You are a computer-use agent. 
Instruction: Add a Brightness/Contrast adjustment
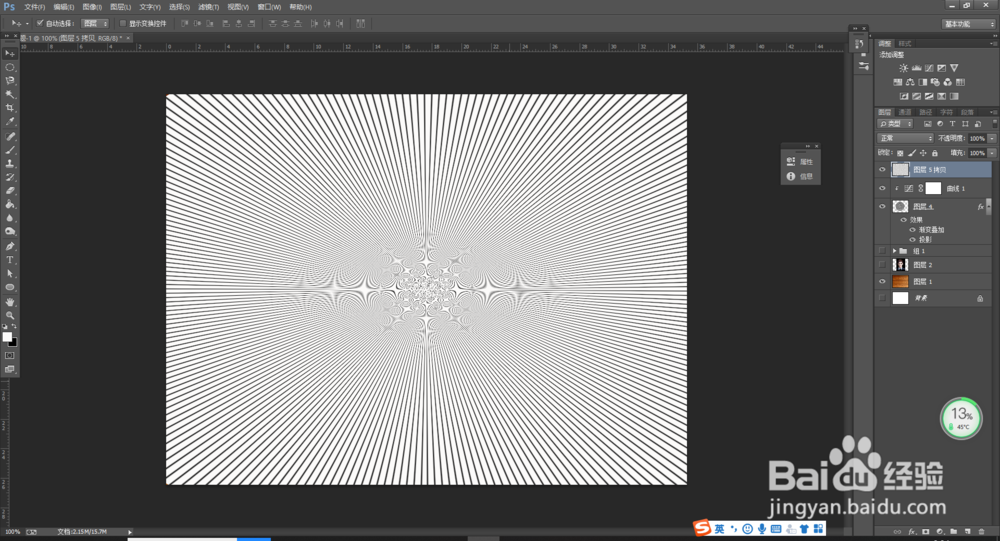[903, 68]
